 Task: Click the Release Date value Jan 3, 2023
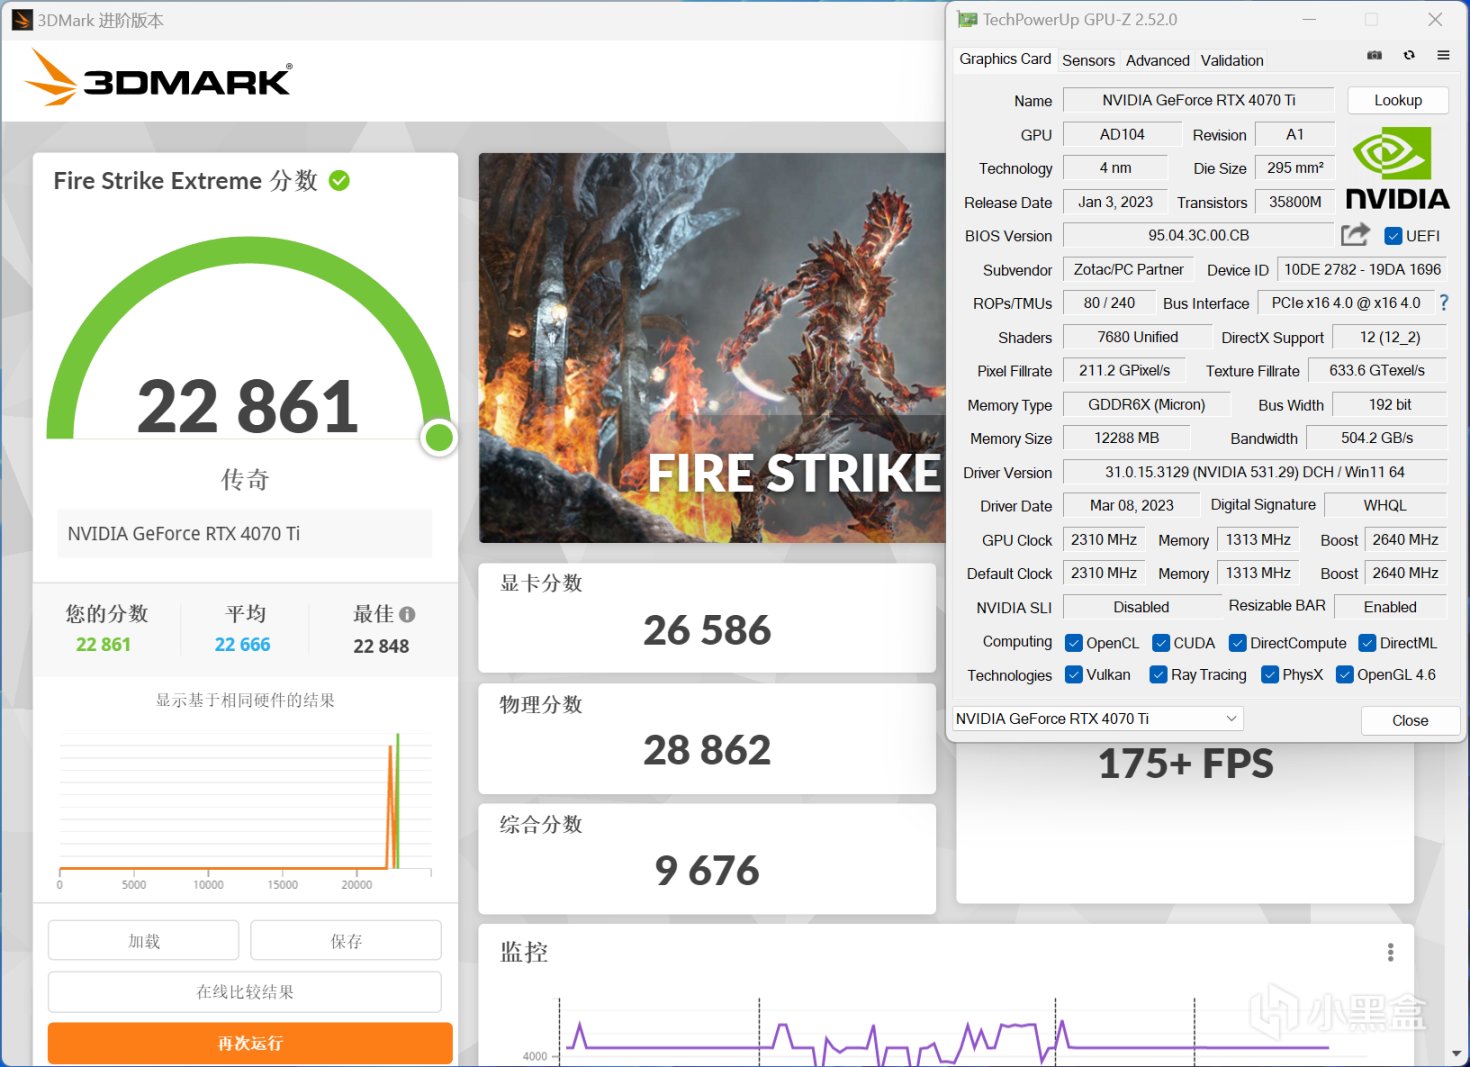1115,202
